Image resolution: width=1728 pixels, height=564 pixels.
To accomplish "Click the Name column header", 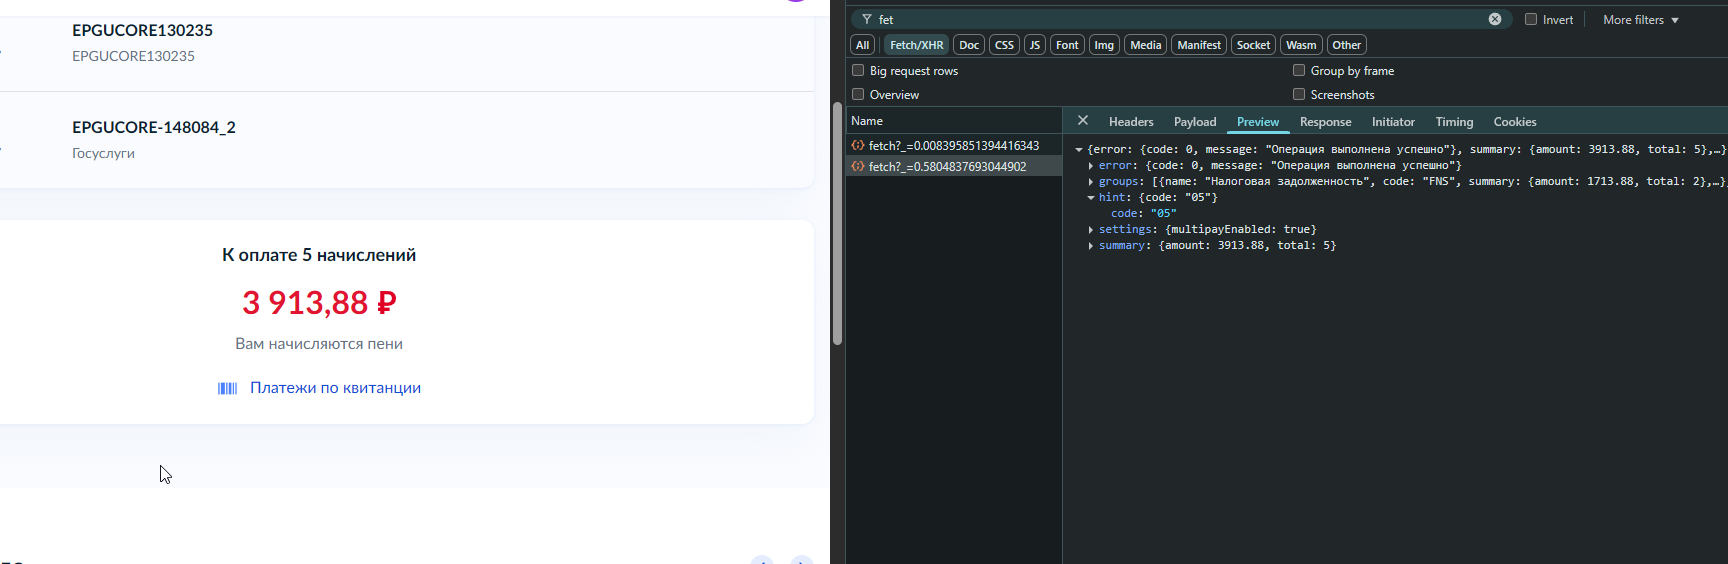I will tap(954, 121).
